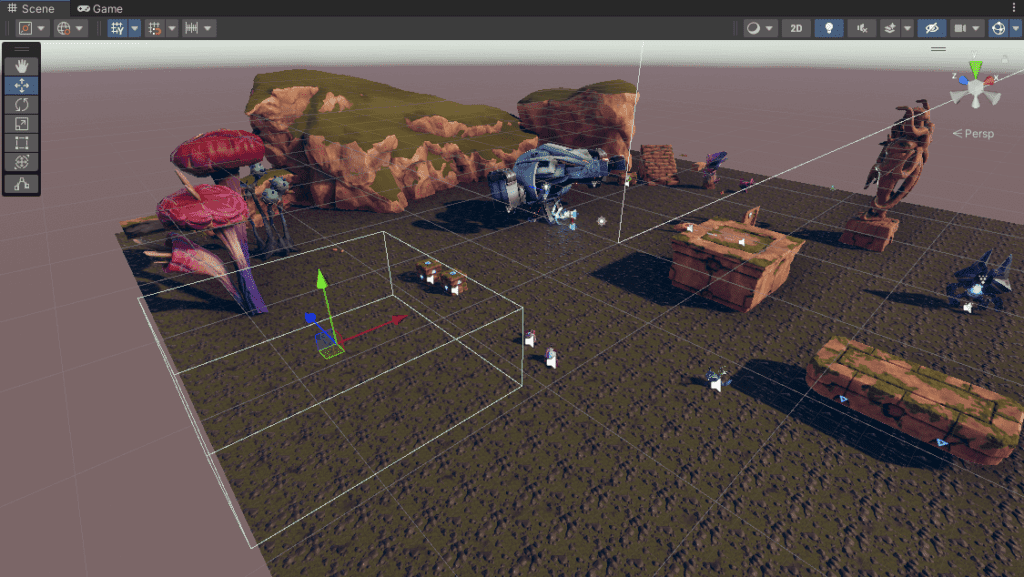
Task: Open the snap increment settings
Action: tap(190, 27)
